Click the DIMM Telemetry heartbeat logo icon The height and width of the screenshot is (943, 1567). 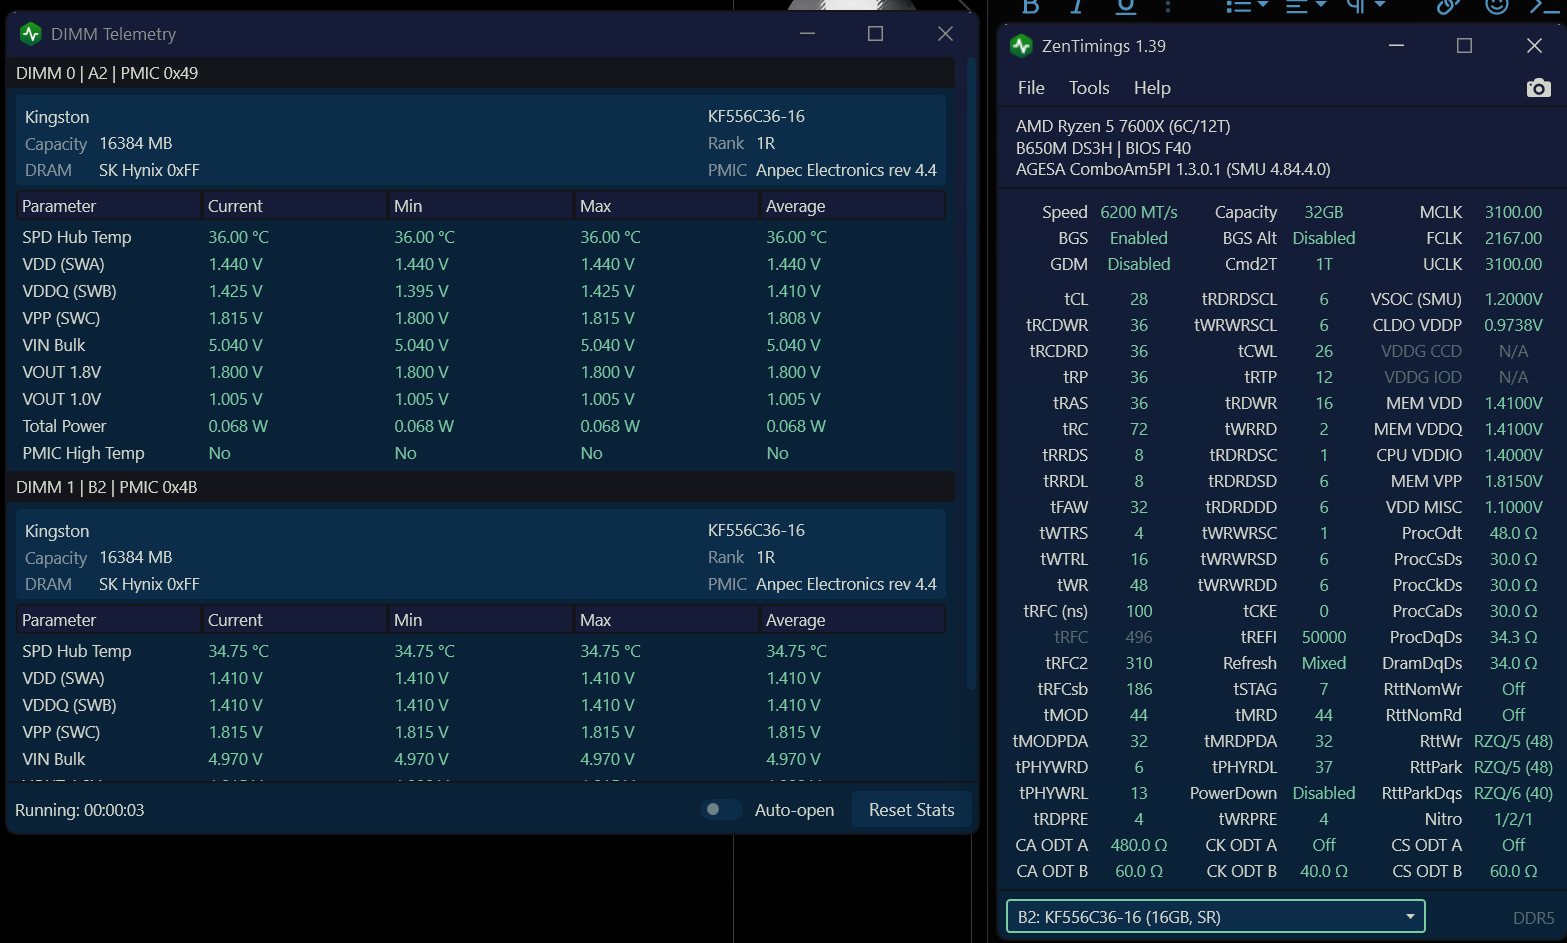point(31,34)
